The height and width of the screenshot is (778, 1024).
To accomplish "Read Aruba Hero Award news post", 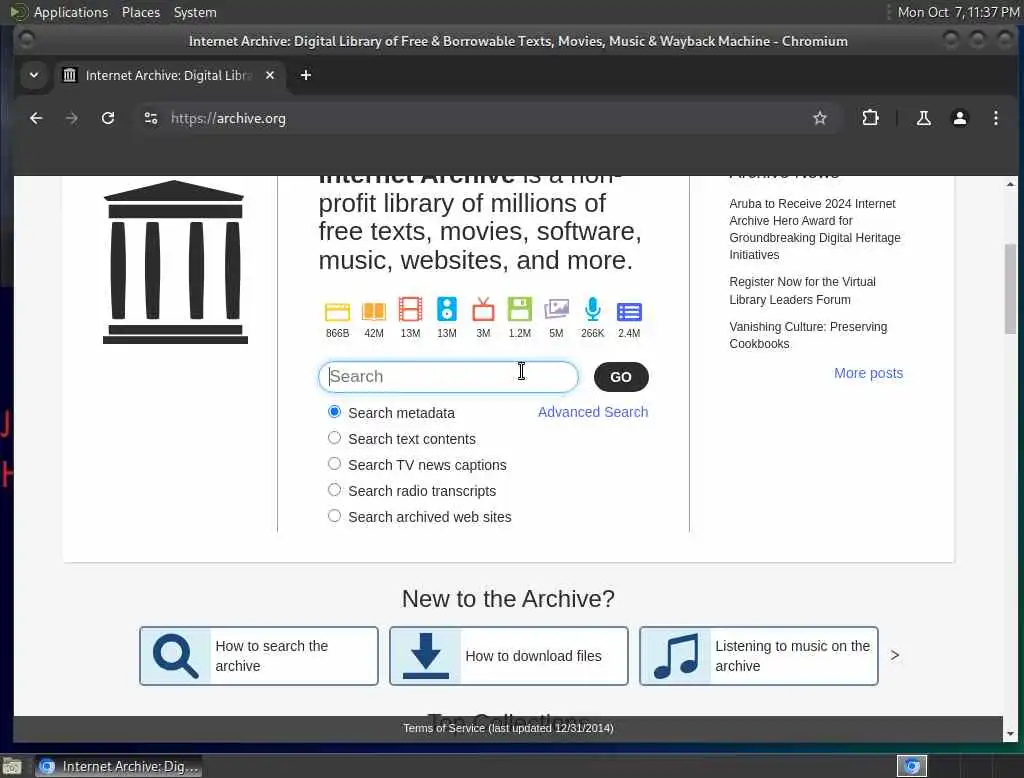I will point(814,229).
